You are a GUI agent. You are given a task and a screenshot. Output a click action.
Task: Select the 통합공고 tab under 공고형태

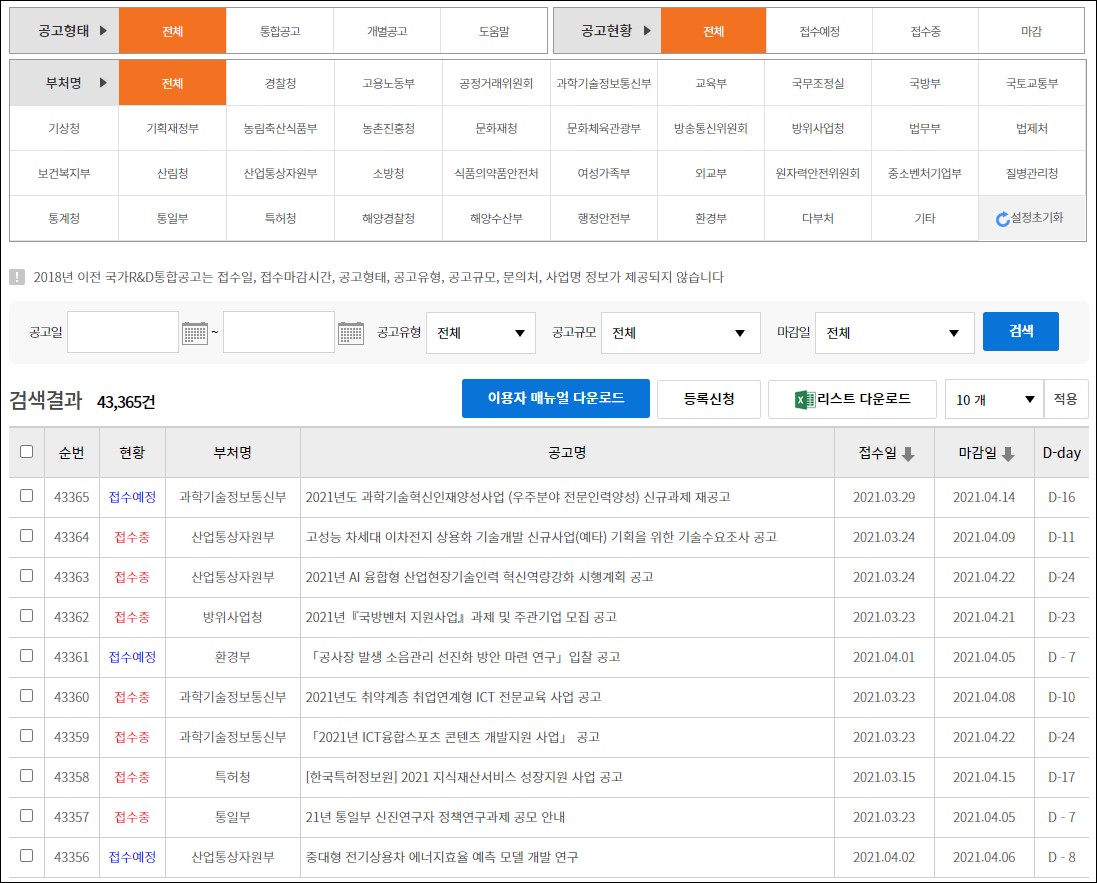point(280,31)
